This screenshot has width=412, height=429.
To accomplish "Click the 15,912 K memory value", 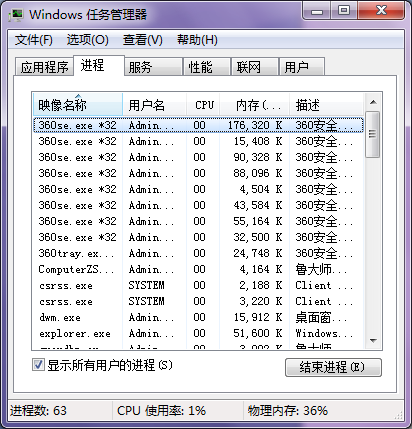I will (x=258, y=317).
